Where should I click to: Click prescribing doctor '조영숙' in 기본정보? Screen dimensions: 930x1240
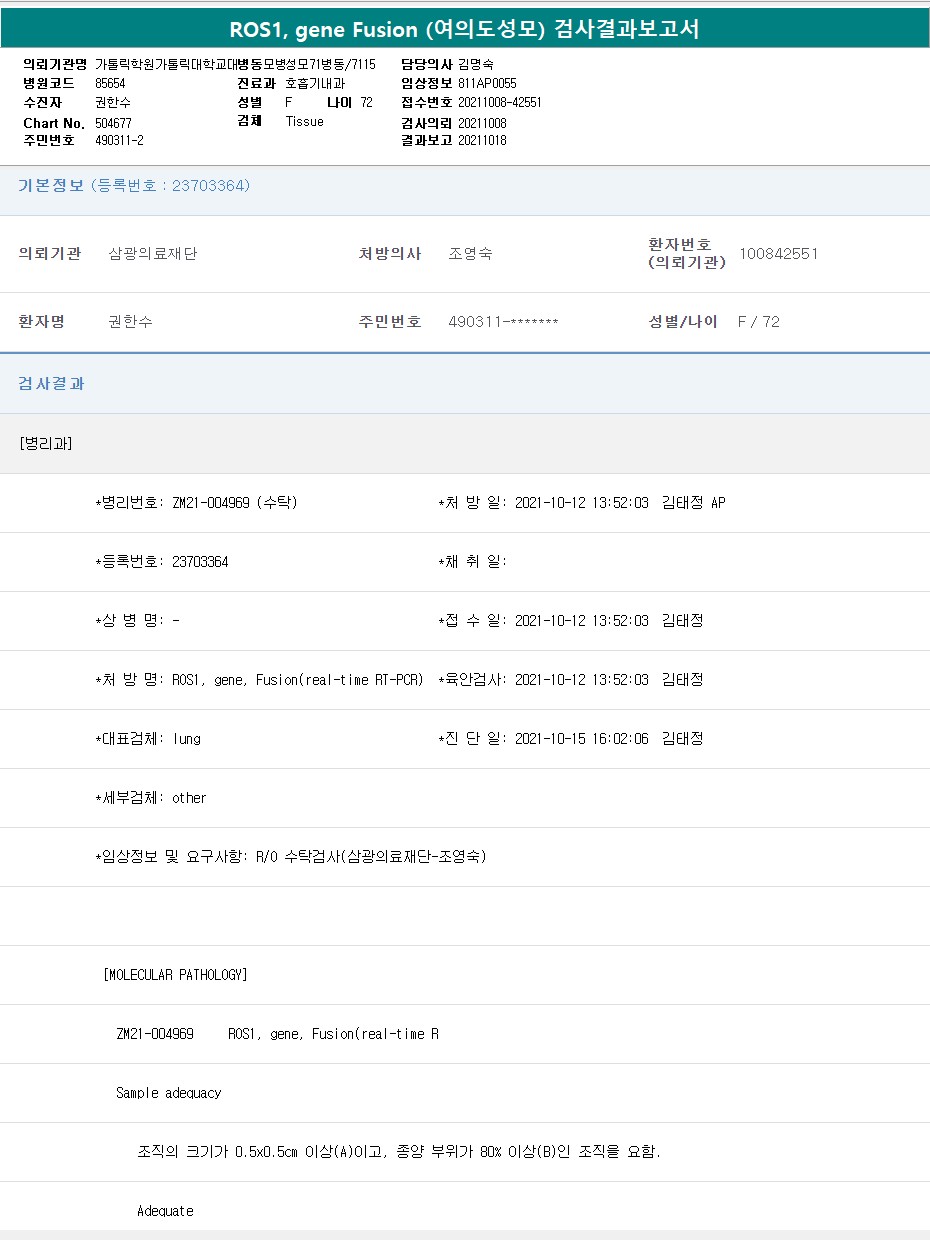[x=470, y=254]
